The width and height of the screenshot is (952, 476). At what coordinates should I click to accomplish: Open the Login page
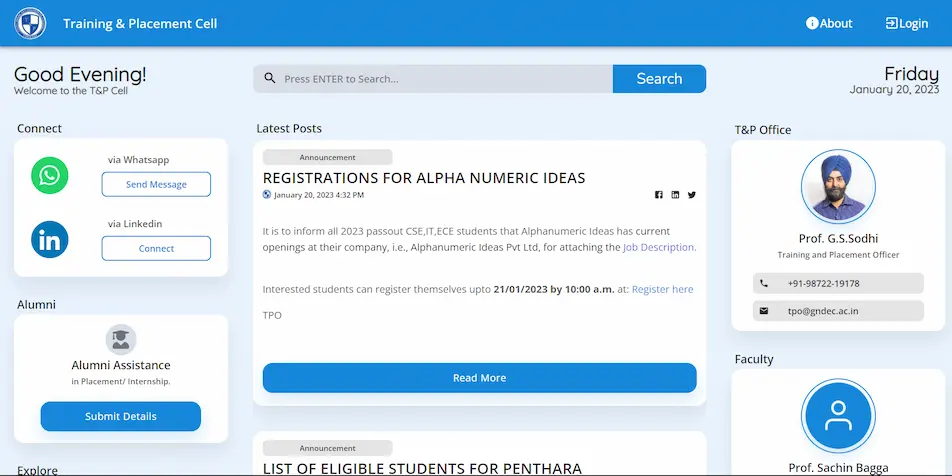906,23
